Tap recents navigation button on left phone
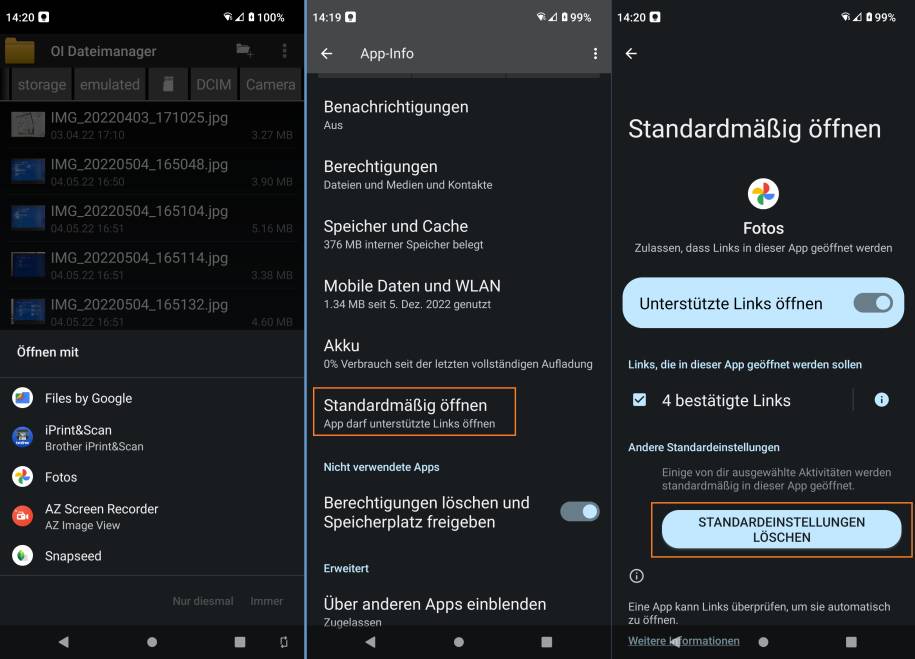The width and height of the screenshot is (915, 659). coord(240,642)
